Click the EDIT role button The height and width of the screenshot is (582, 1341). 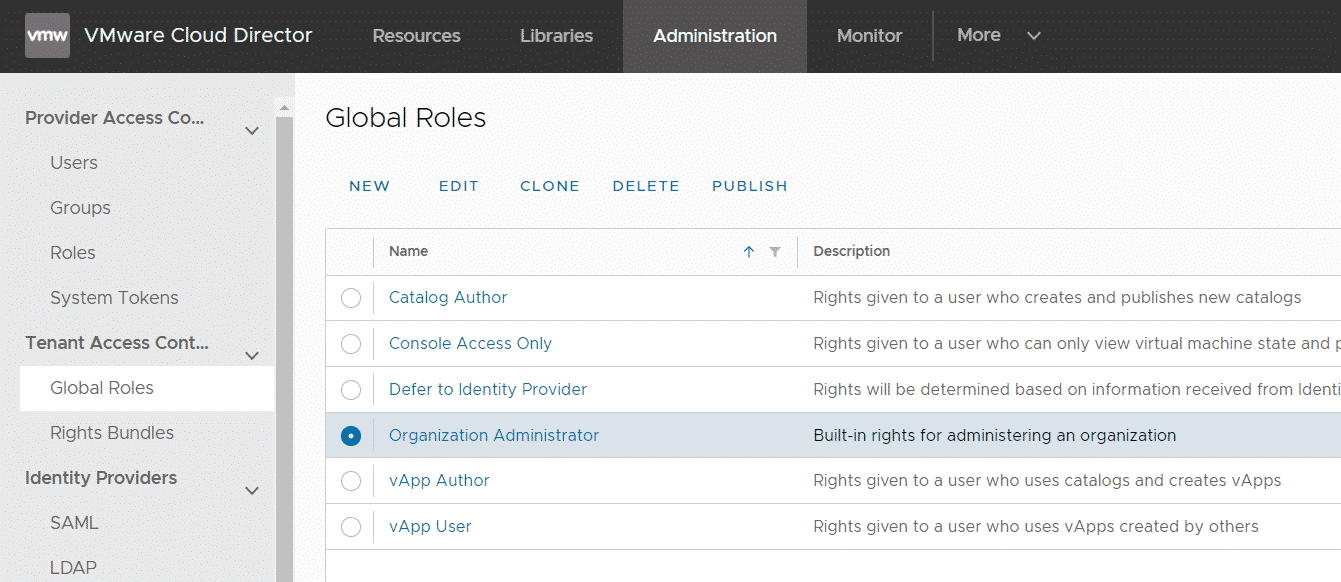(x=459, y=186)
